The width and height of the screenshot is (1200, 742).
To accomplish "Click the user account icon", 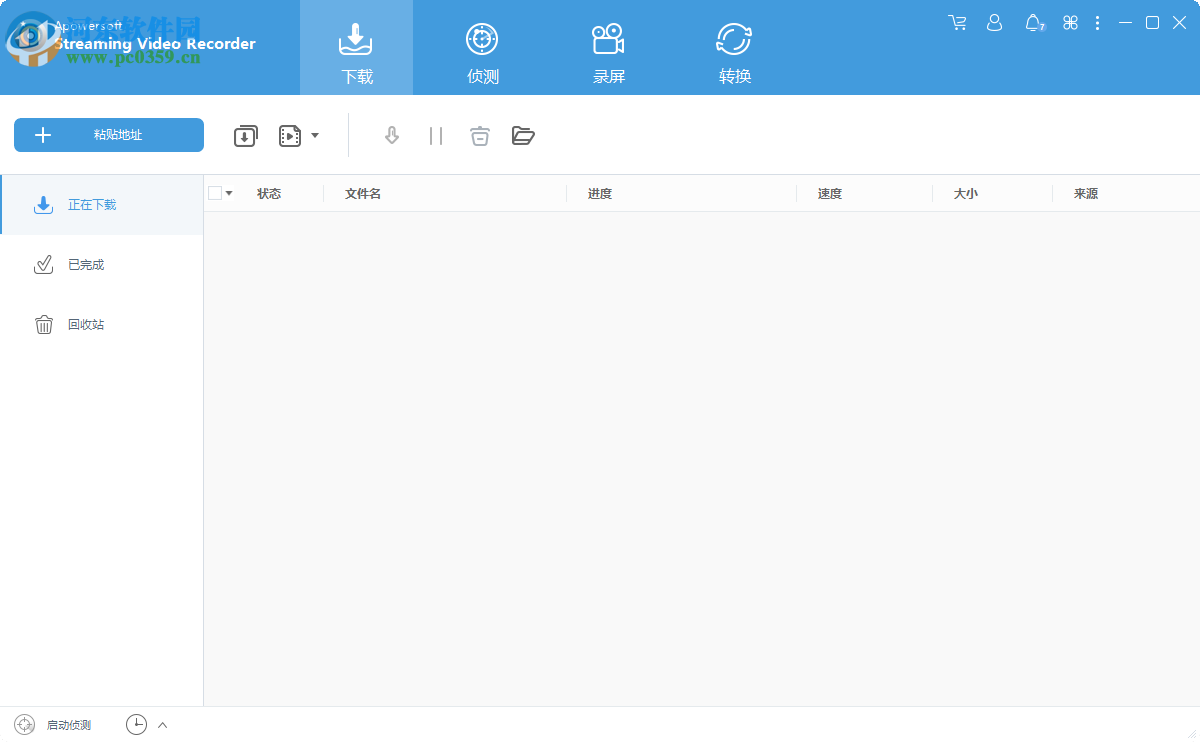I will pos(994,22).
